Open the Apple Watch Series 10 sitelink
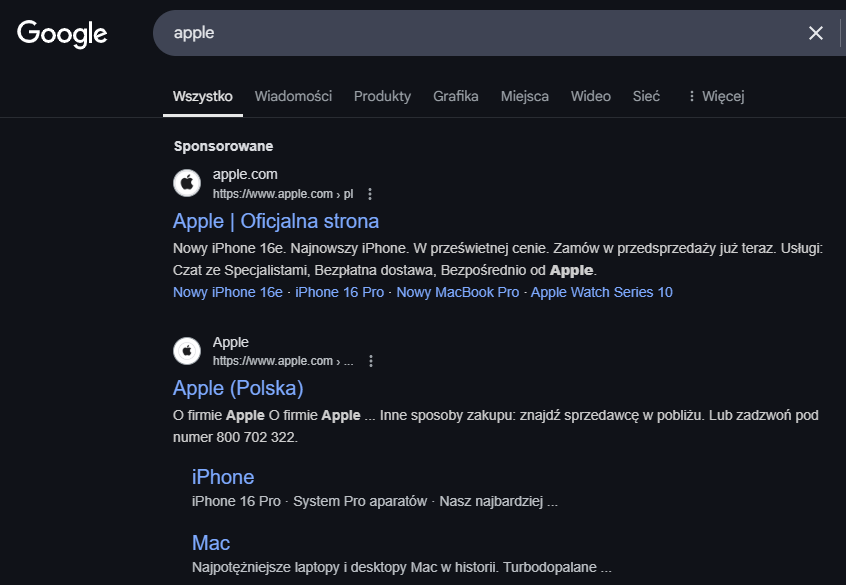 (602, 292)
